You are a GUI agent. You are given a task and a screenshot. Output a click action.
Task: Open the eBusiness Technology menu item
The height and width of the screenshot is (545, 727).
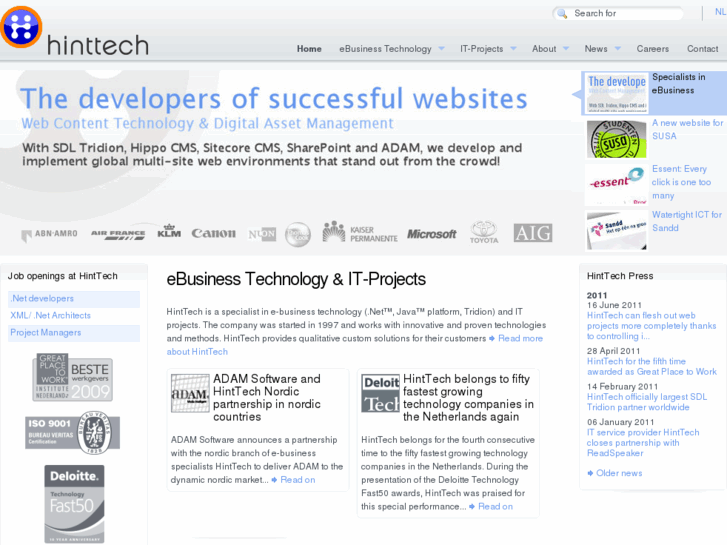pyautogui.click(x=385, y=49)
